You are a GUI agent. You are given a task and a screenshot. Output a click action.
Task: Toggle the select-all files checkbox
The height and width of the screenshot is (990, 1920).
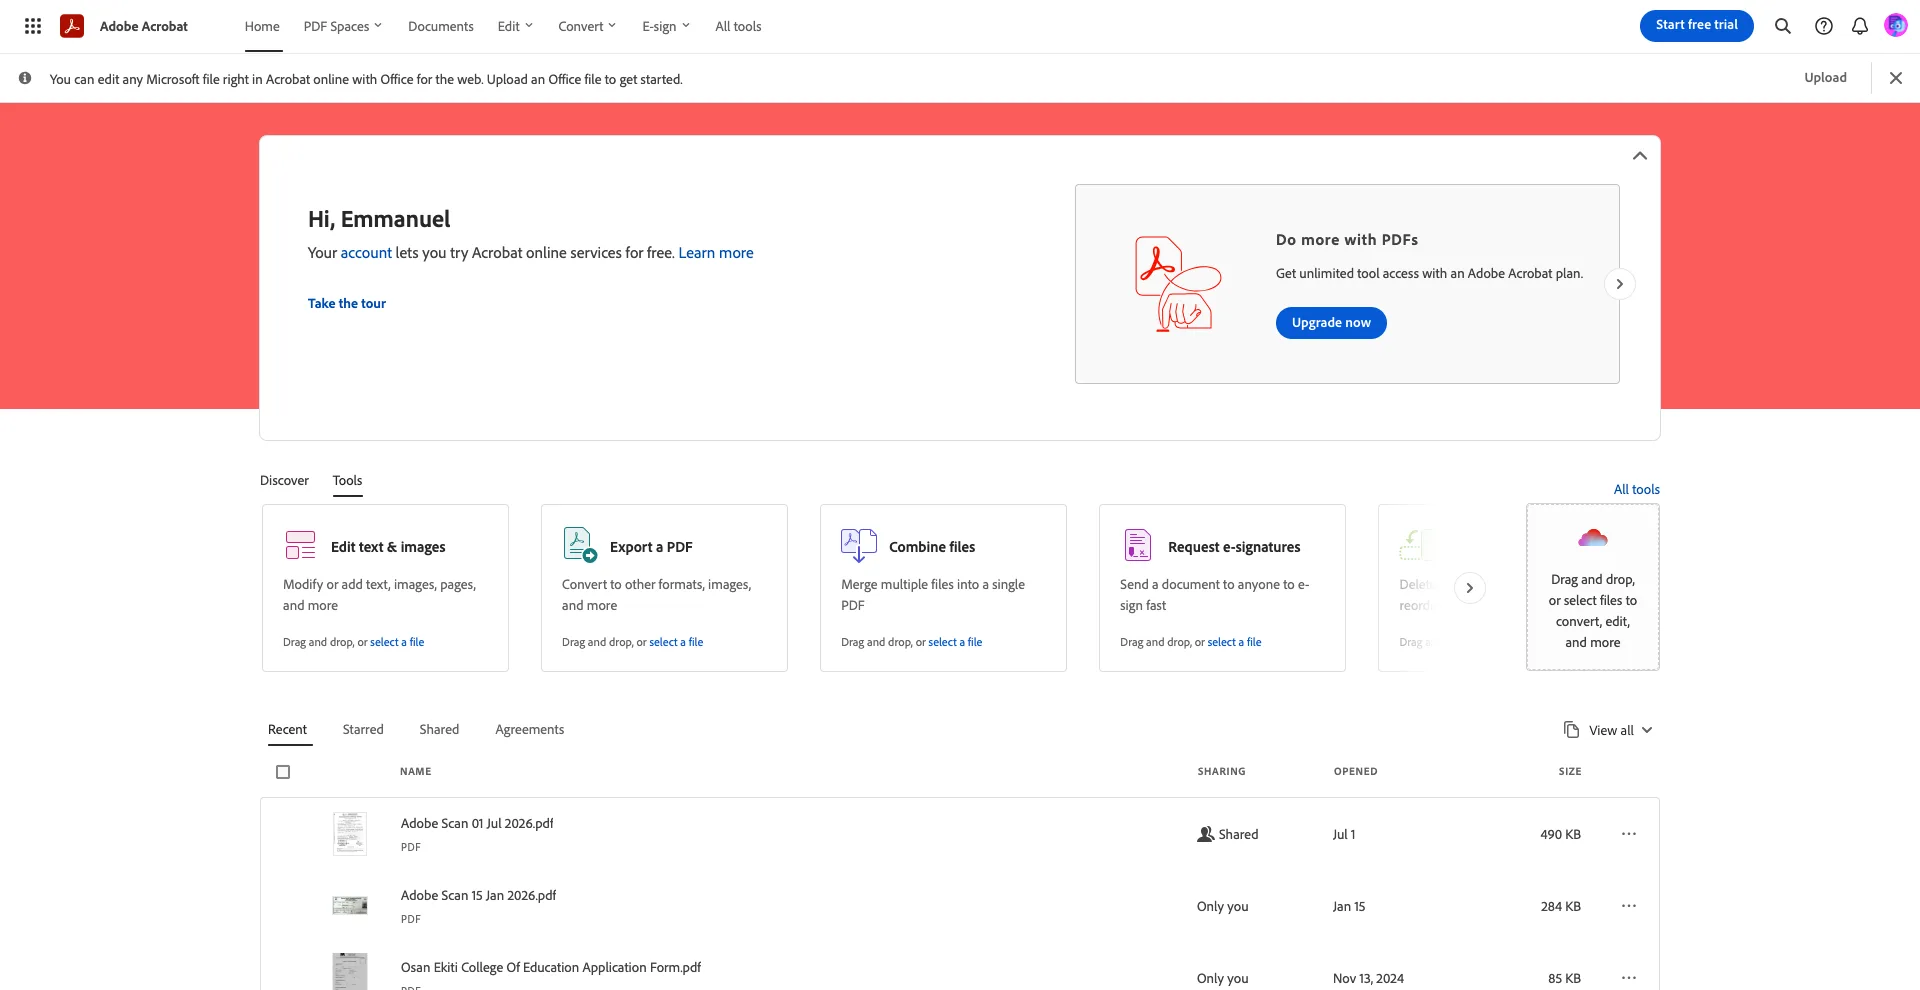coord(283,772)
